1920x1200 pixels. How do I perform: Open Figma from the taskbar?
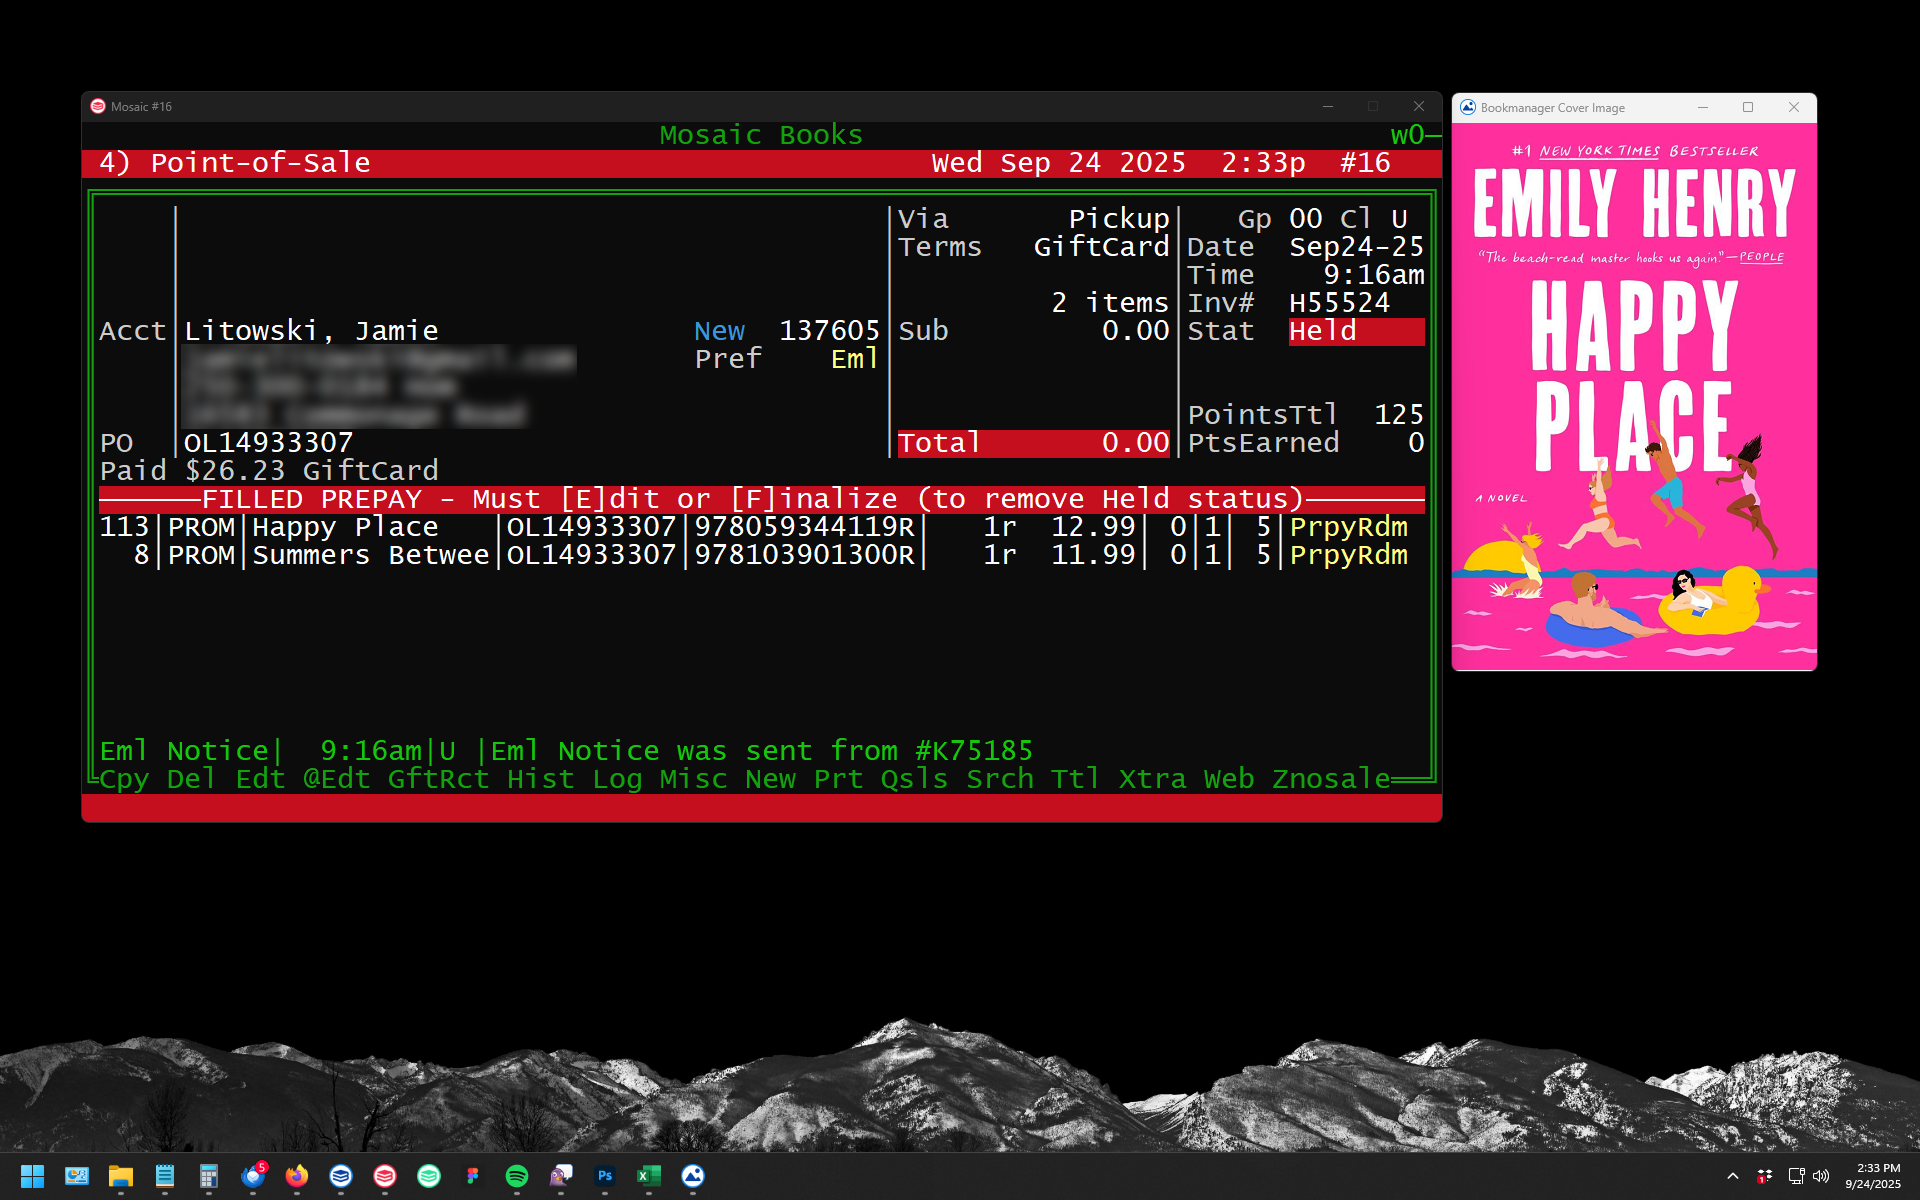(473, 1176)
